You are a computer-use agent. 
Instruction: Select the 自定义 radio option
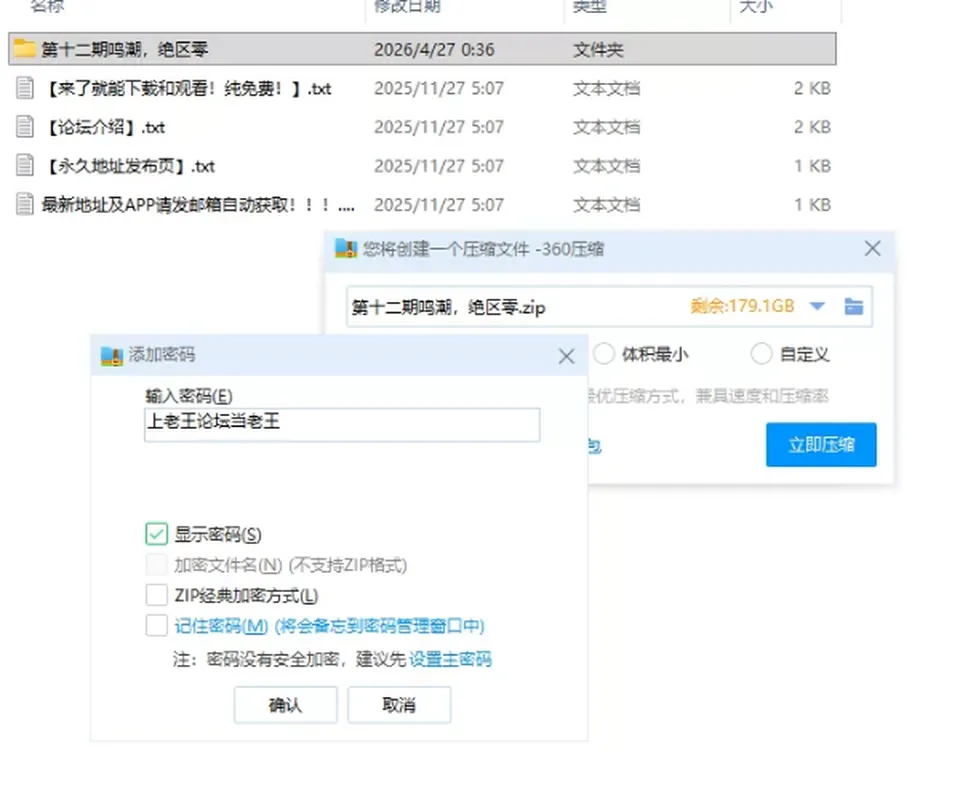coord(761,353)
